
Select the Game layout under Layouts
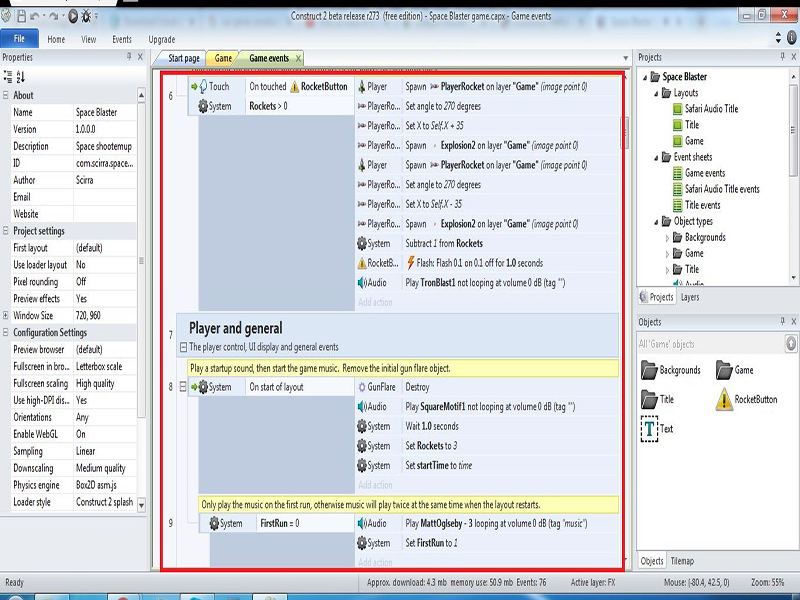[688, 141]
